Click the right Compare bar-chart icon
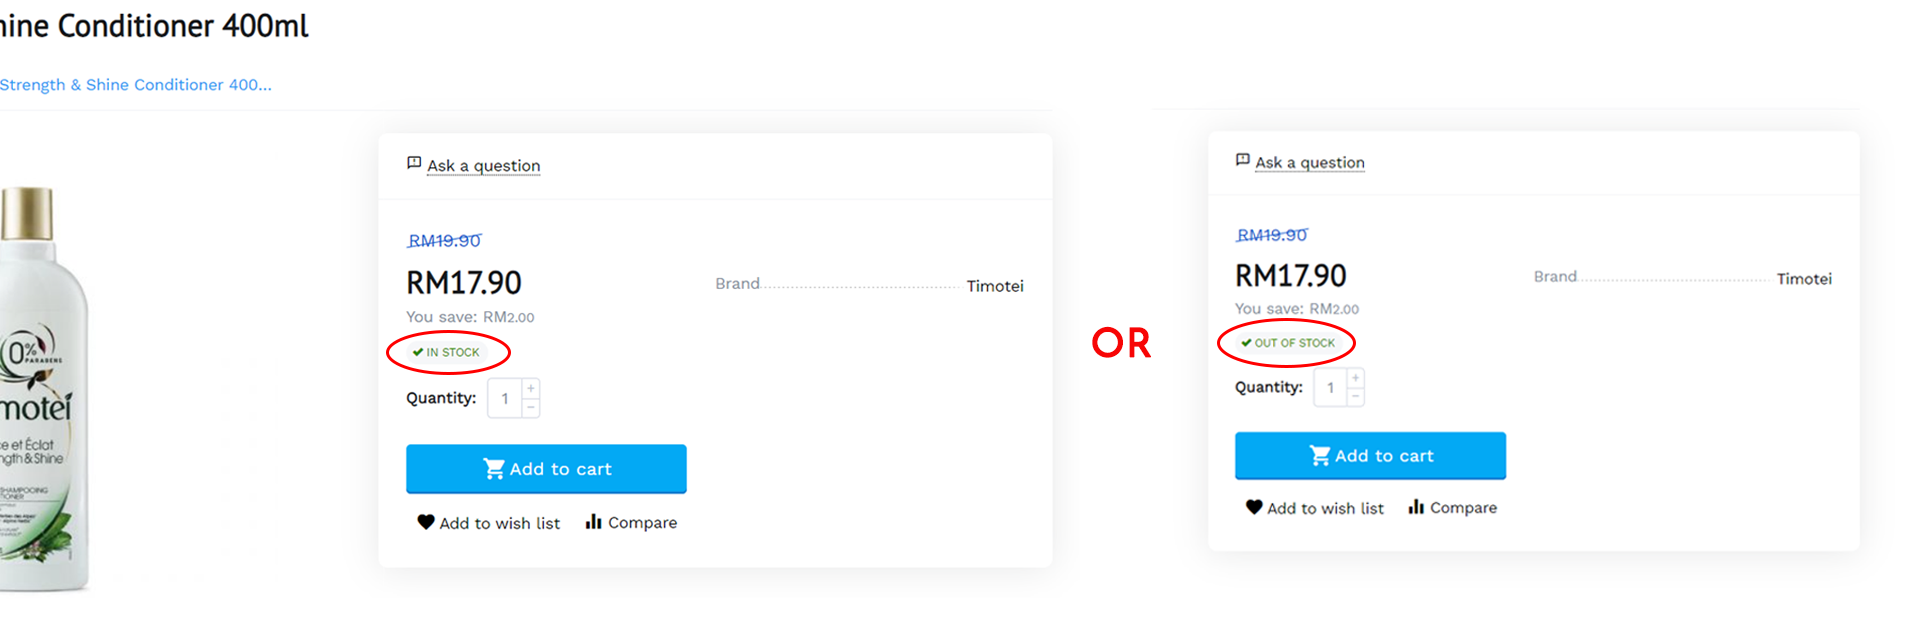This screenshot has width=1920, height=631. 1416,507
